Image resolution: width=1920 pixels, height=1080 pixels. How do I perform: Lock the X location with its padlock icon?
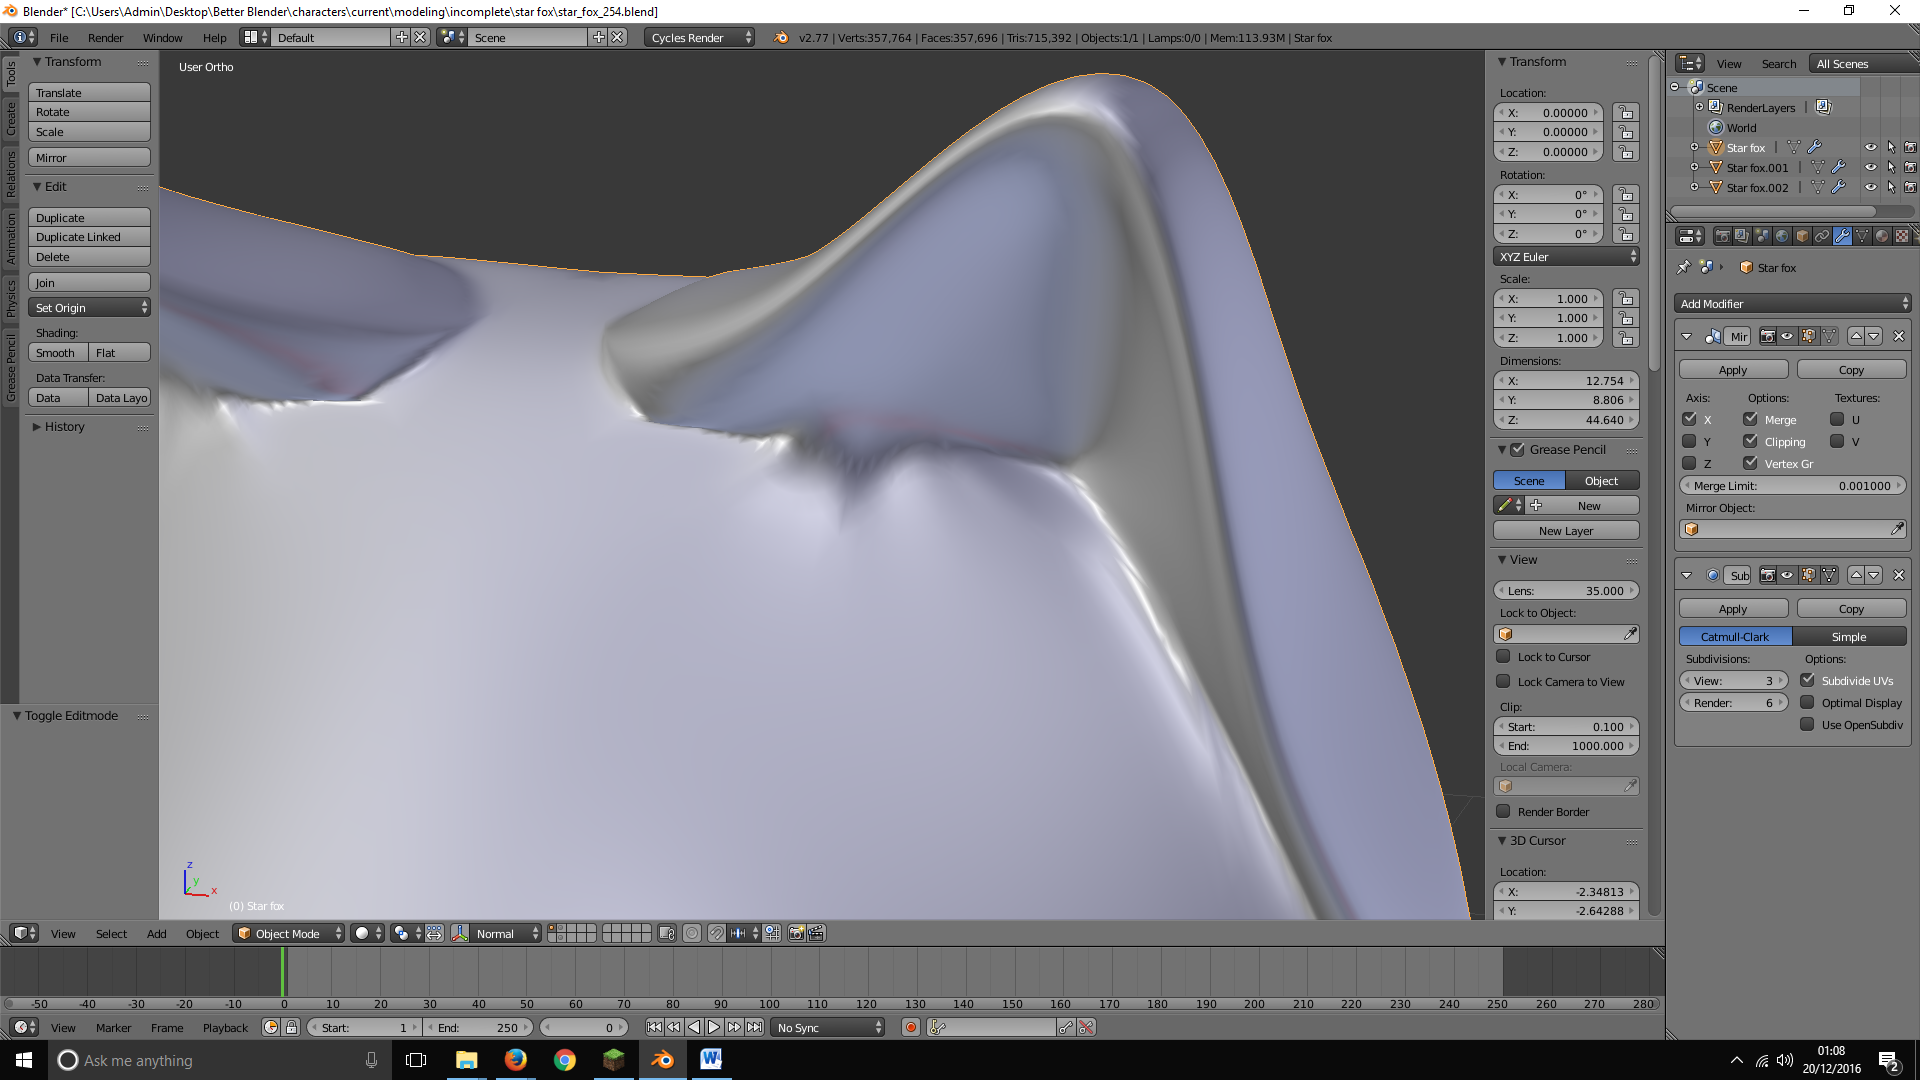coord(1626,113)
